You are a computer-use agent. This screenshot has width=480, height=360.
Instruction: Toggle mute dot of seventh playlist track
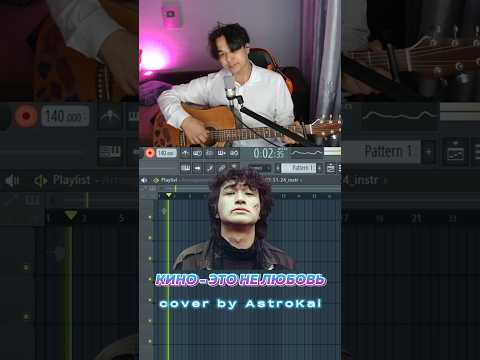(150, 341)
